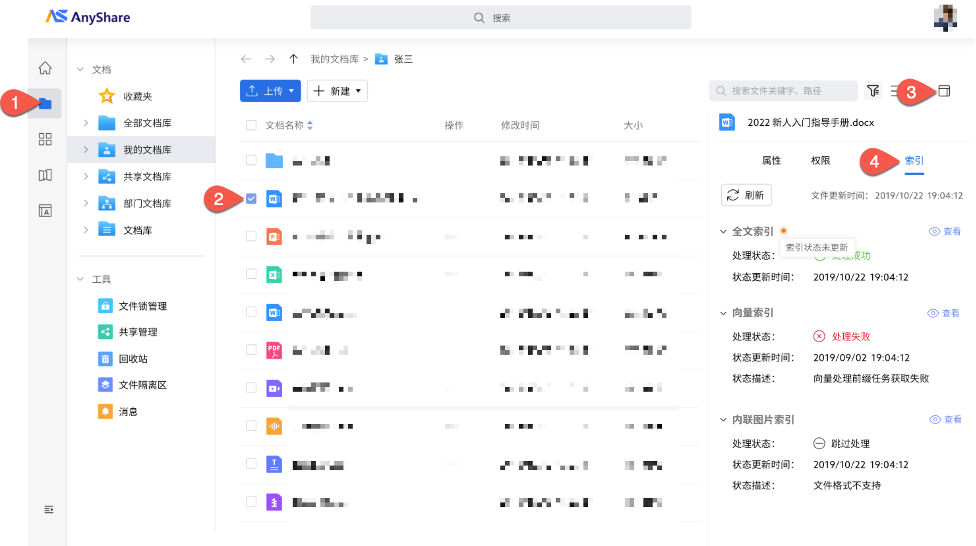Open the documents folder icon in left rail
This screenshot has width=976, height=546.
[x=45, y=103]
